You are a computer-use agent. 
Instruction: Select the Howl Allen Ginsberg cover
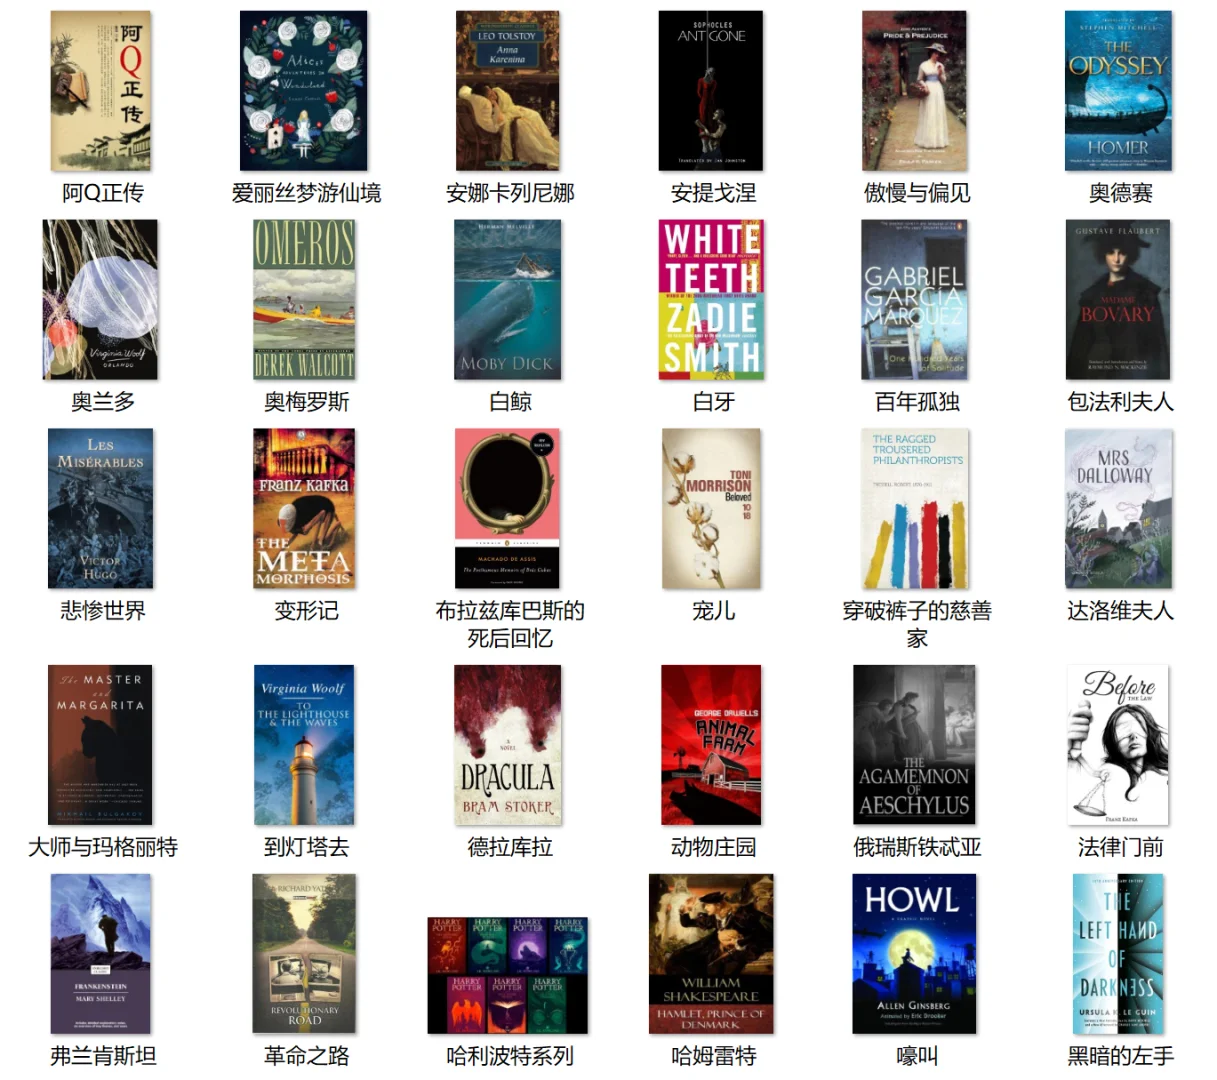915,954
